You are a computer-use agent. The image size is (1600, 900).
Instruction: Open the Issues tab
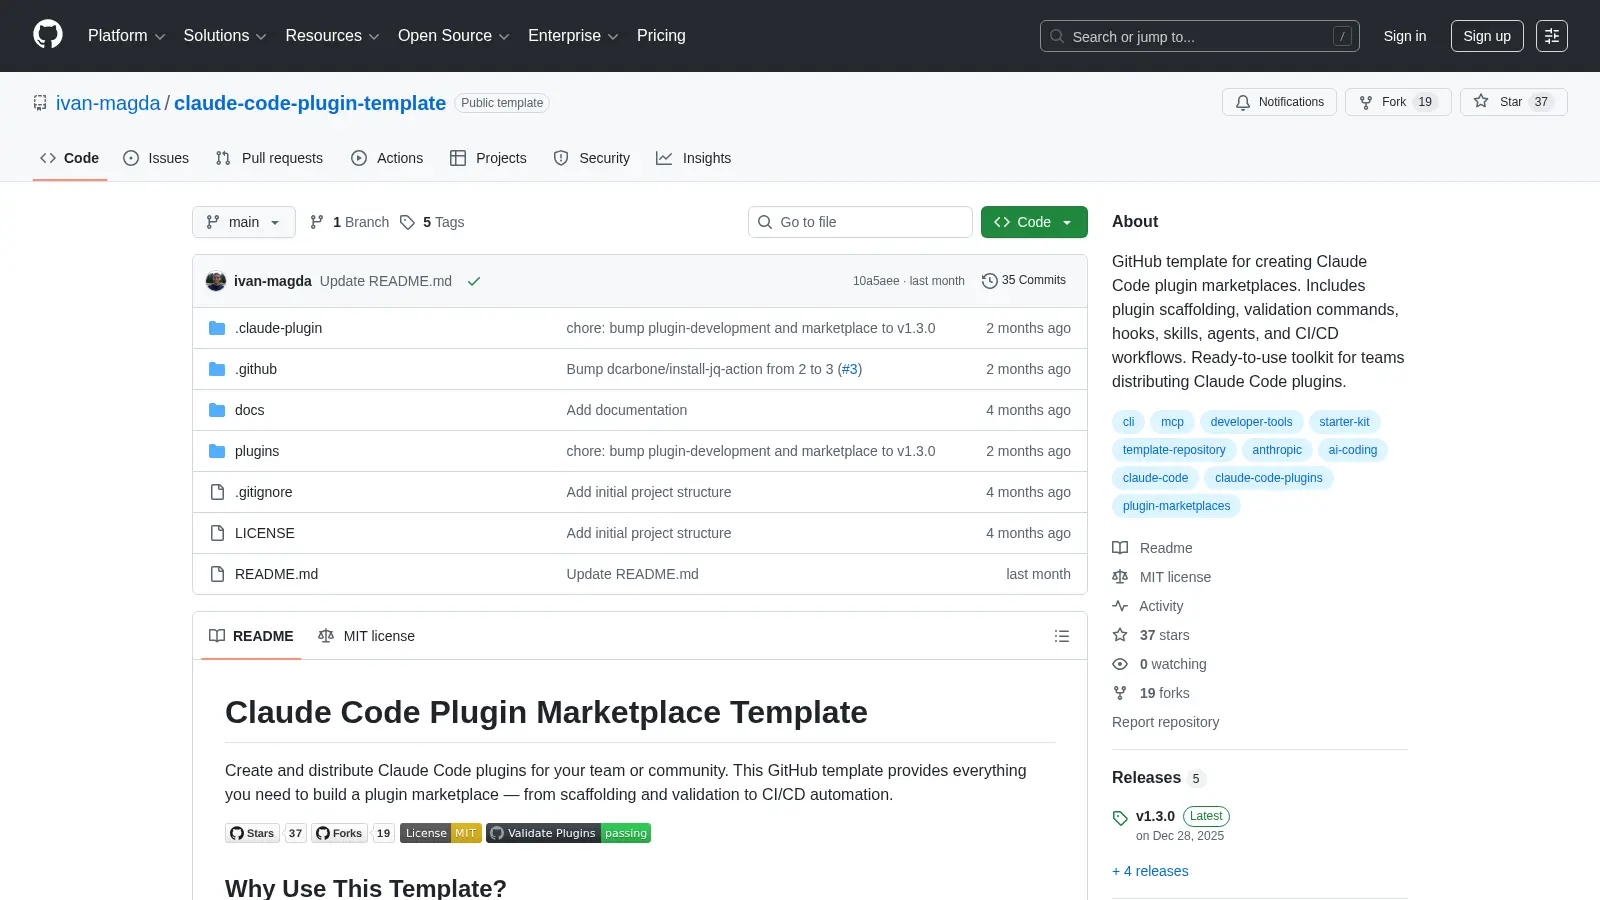pyautogui.click(x=156, y=158)
